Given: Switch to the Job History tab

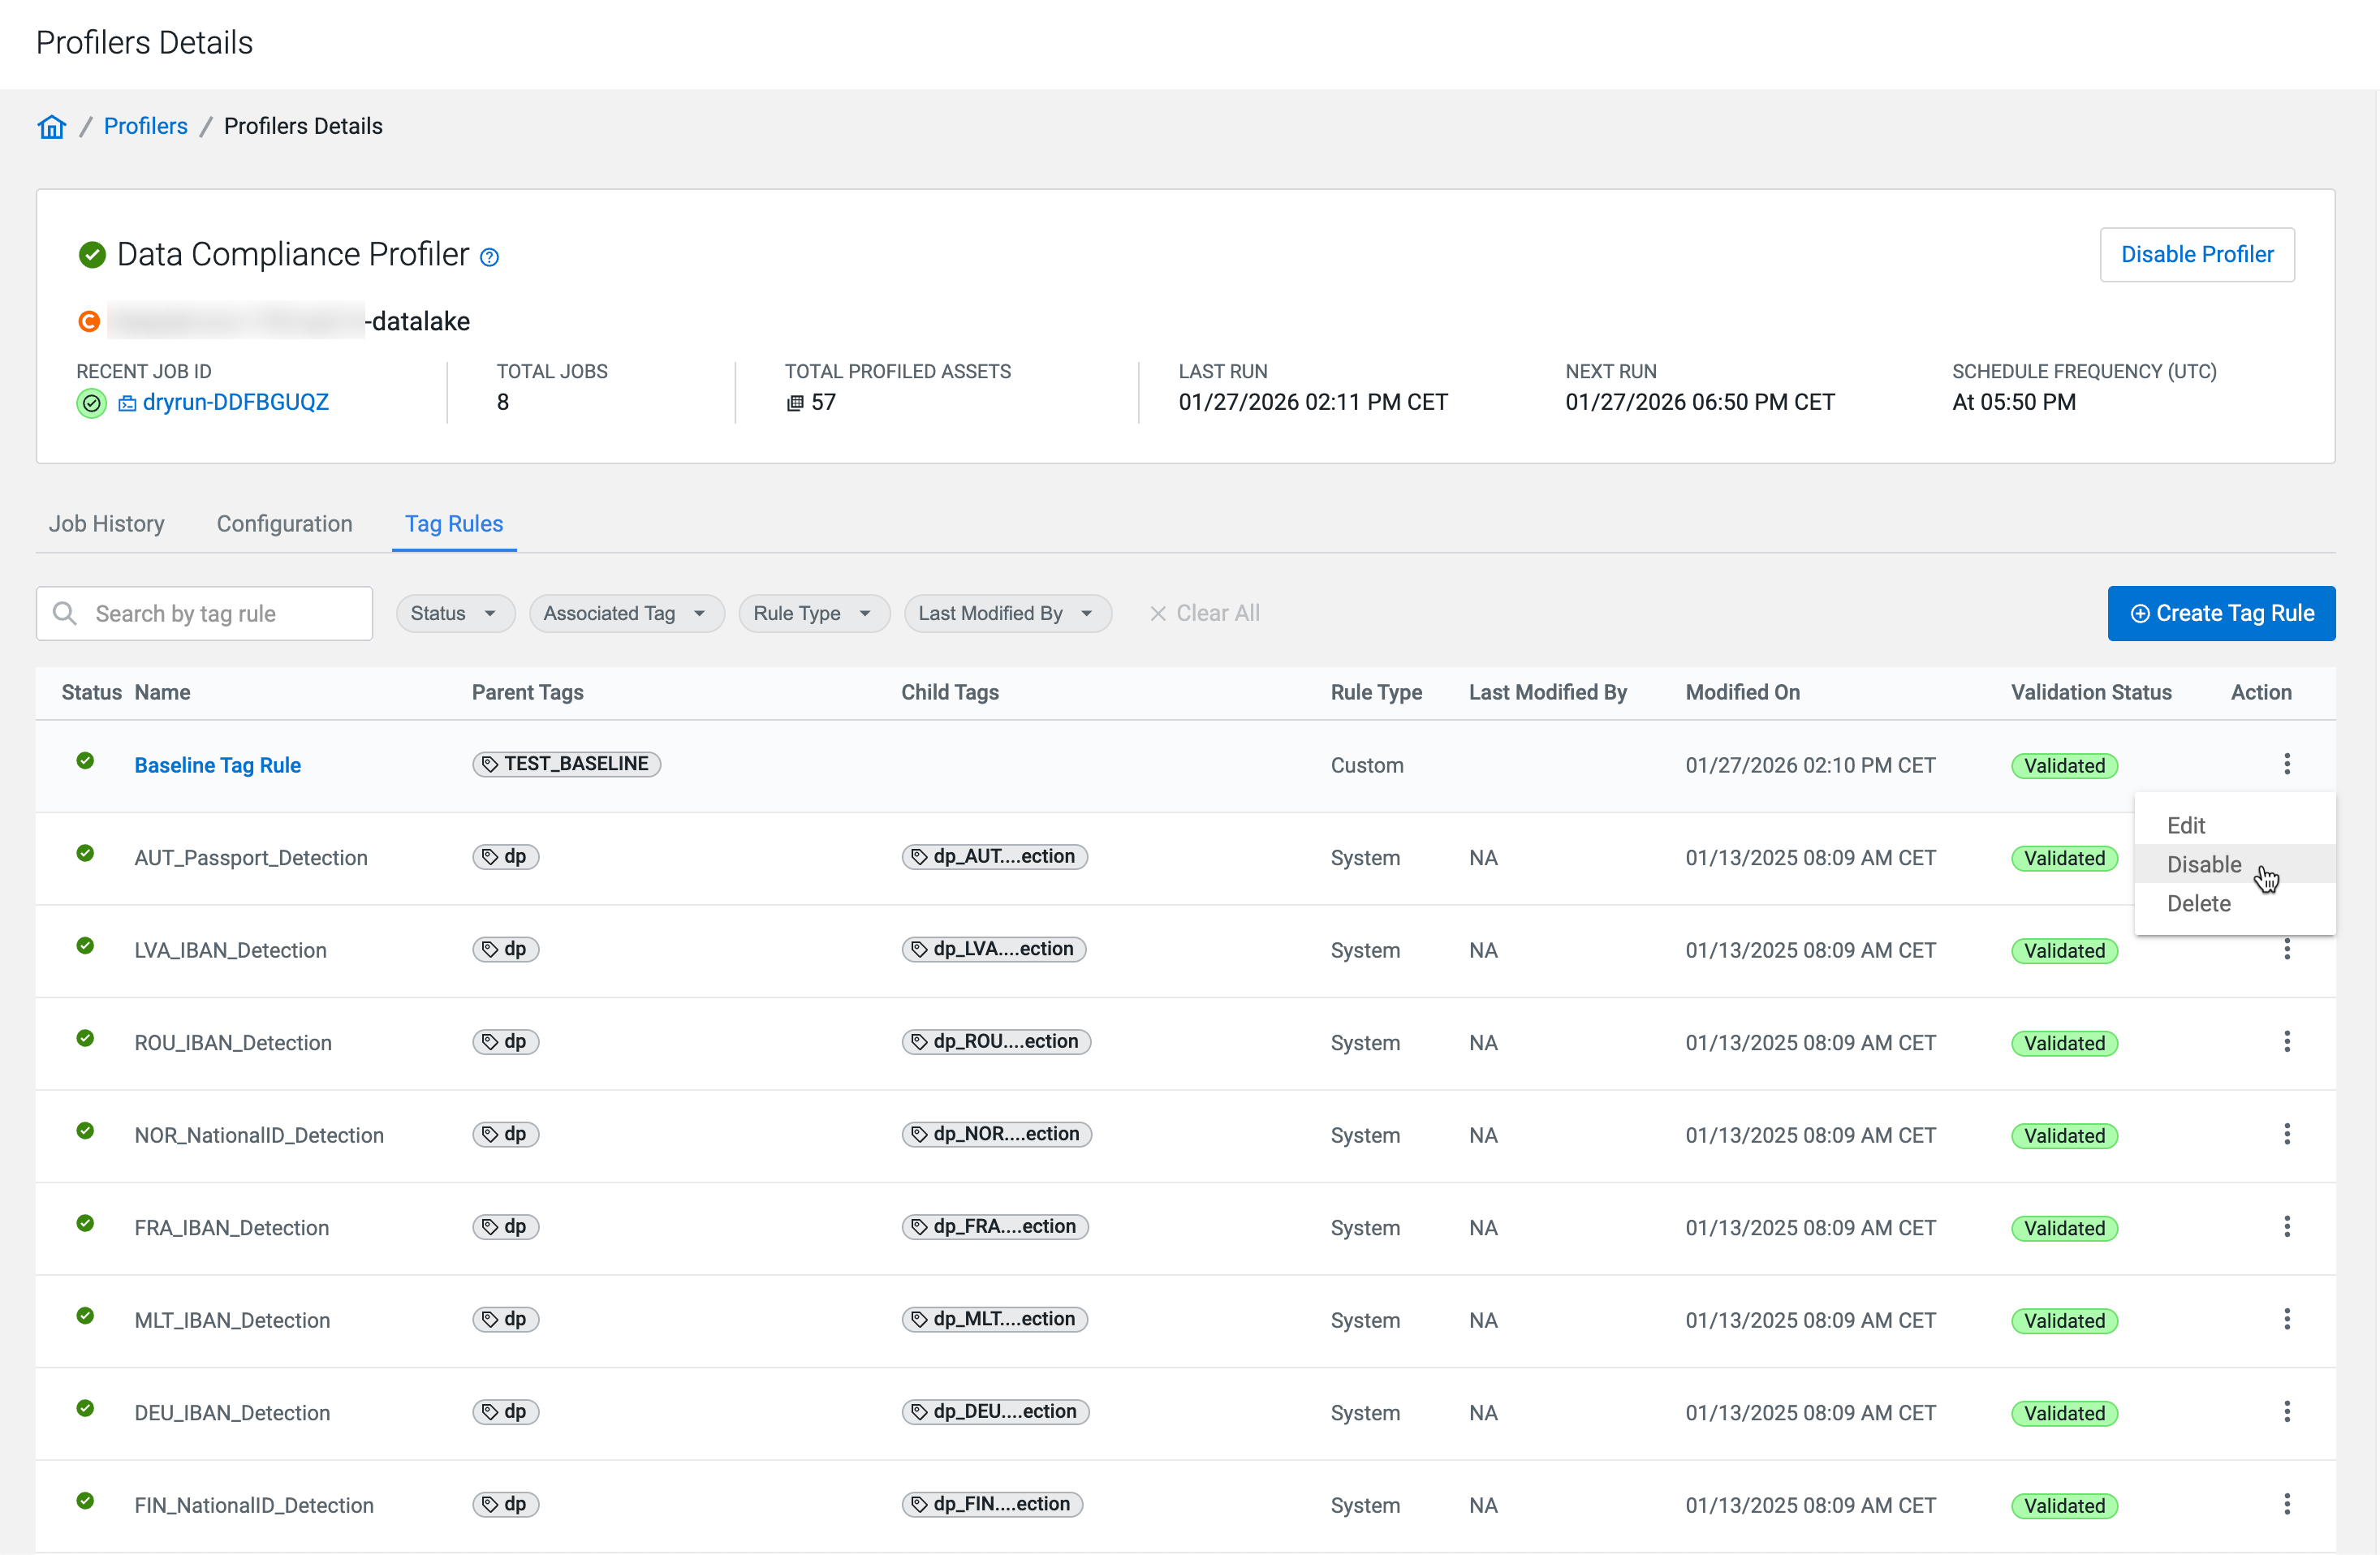Looking at the screenshot, I should [x=107, y=524].
